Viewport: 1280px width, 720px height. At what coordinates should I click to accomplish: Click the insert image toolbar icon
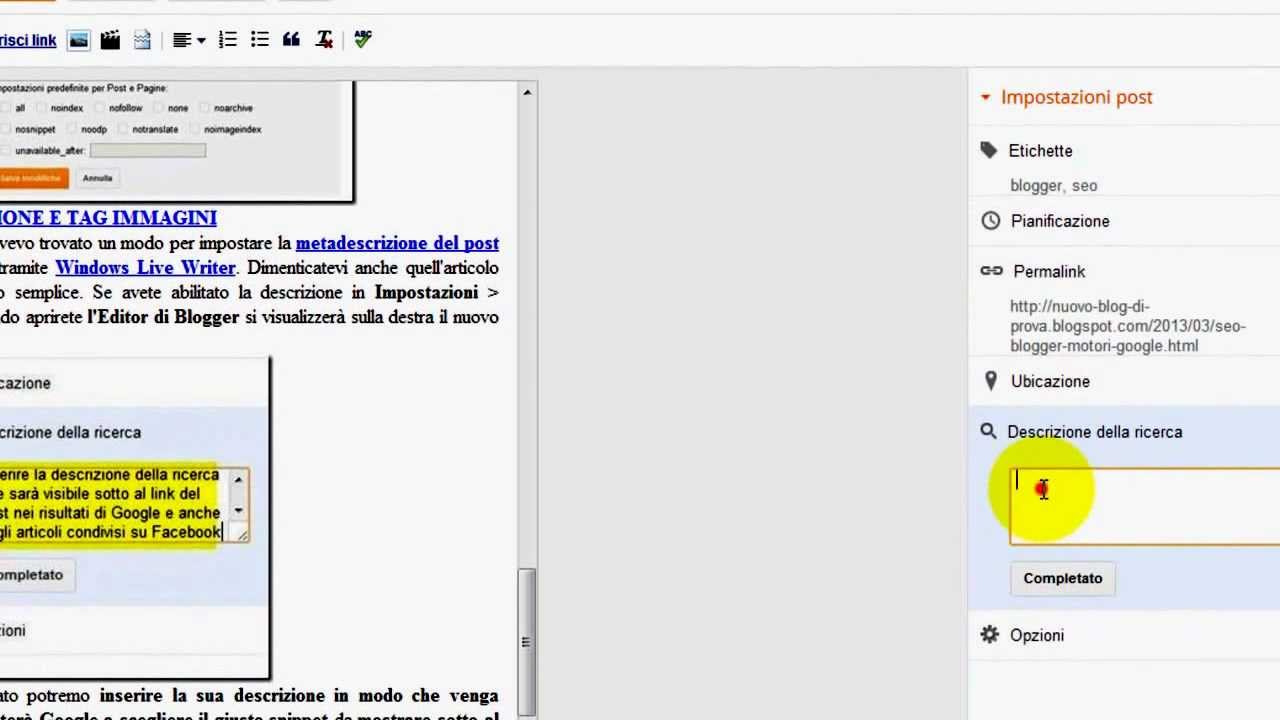click(x=79, y=40)
